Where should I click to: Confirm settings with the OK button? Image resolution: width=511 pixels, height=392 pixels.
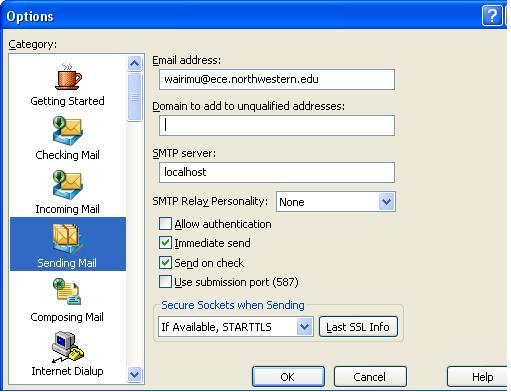288,377
